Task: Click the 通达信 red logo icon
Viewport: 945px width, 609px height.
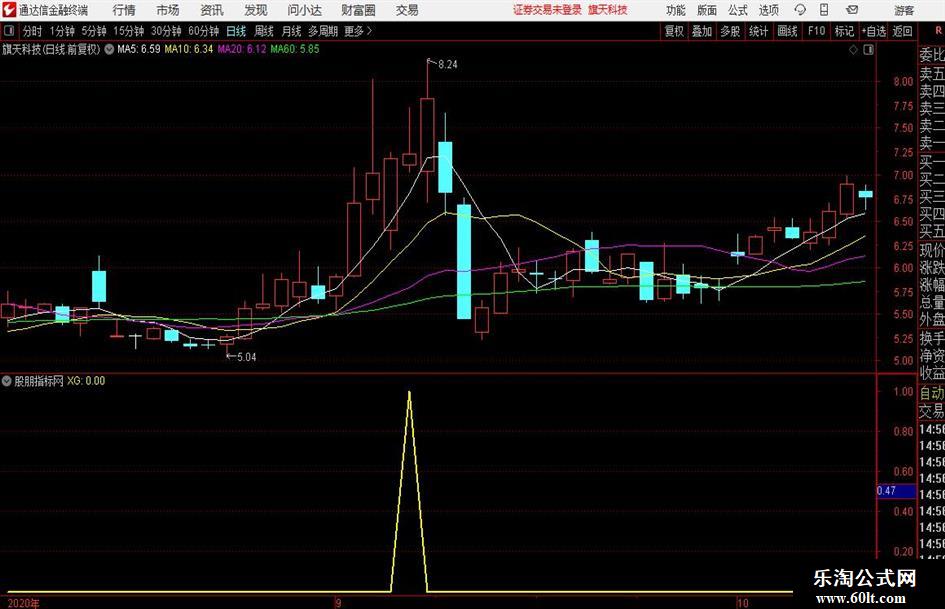Action: (9, 10)
